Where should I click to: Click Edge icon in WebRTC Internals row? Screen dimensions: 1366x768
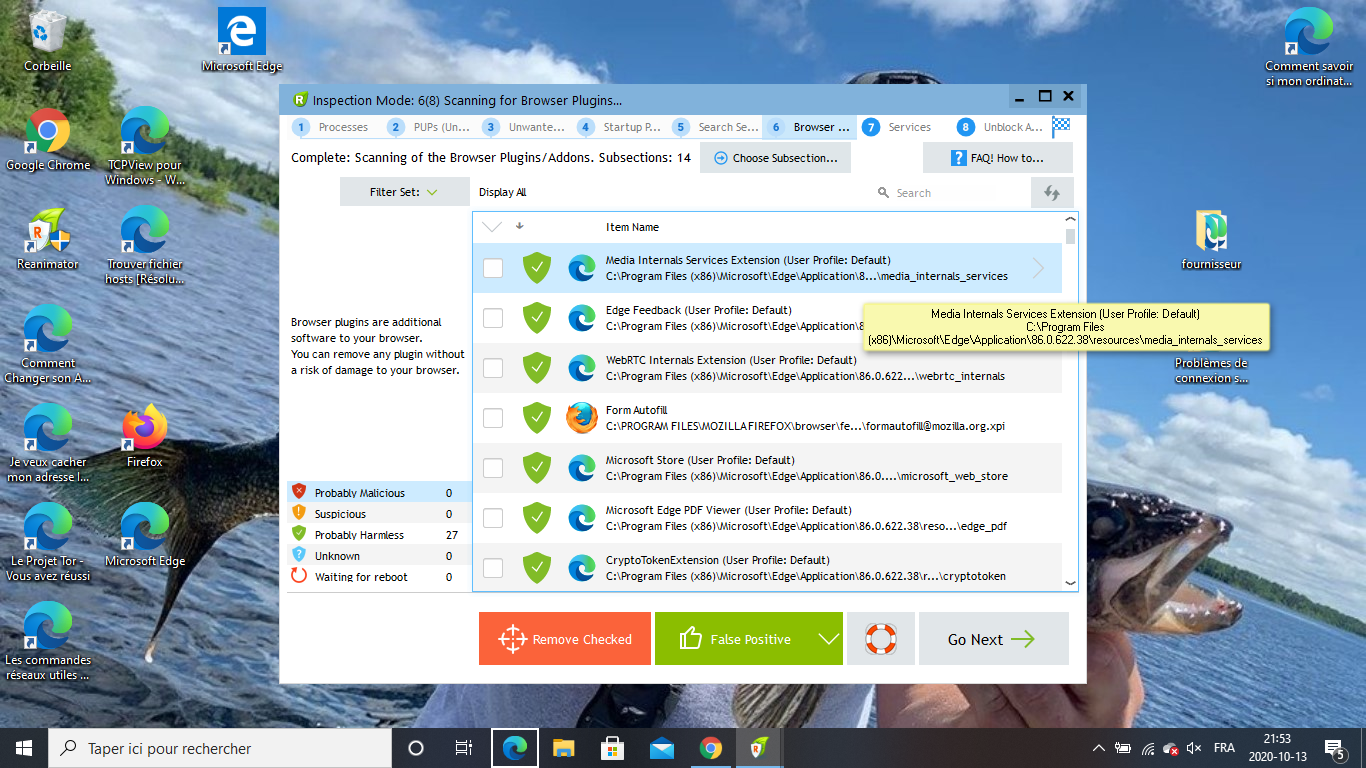click(x=582, y=368)
